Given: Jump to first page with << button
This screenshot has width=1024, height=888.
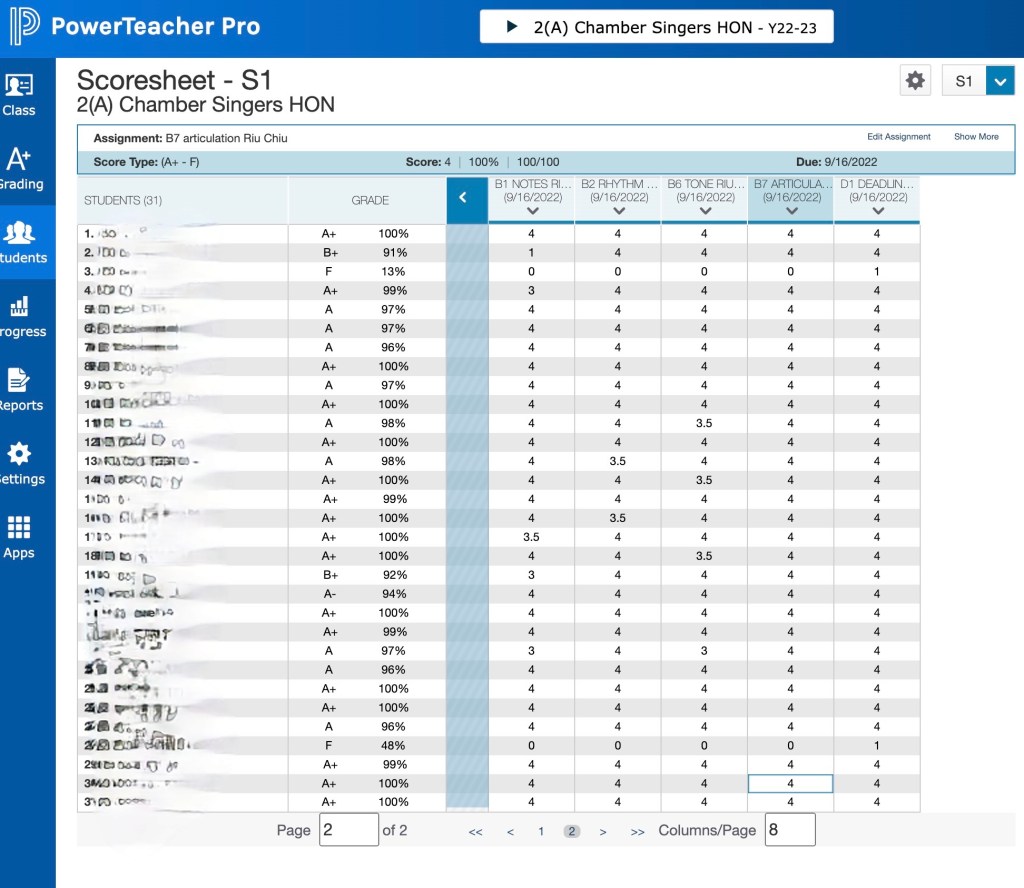Looking at the screenshot, I should 475,831.
